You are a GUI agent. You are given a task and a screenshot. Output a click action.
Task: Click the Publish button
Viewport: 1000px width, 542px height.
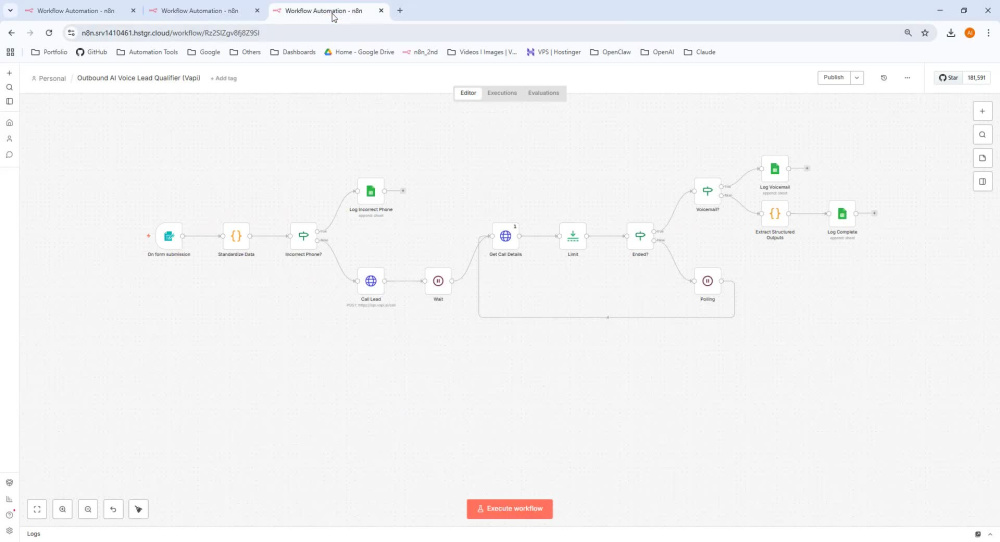pyautogui.click(x=834, y=78)
